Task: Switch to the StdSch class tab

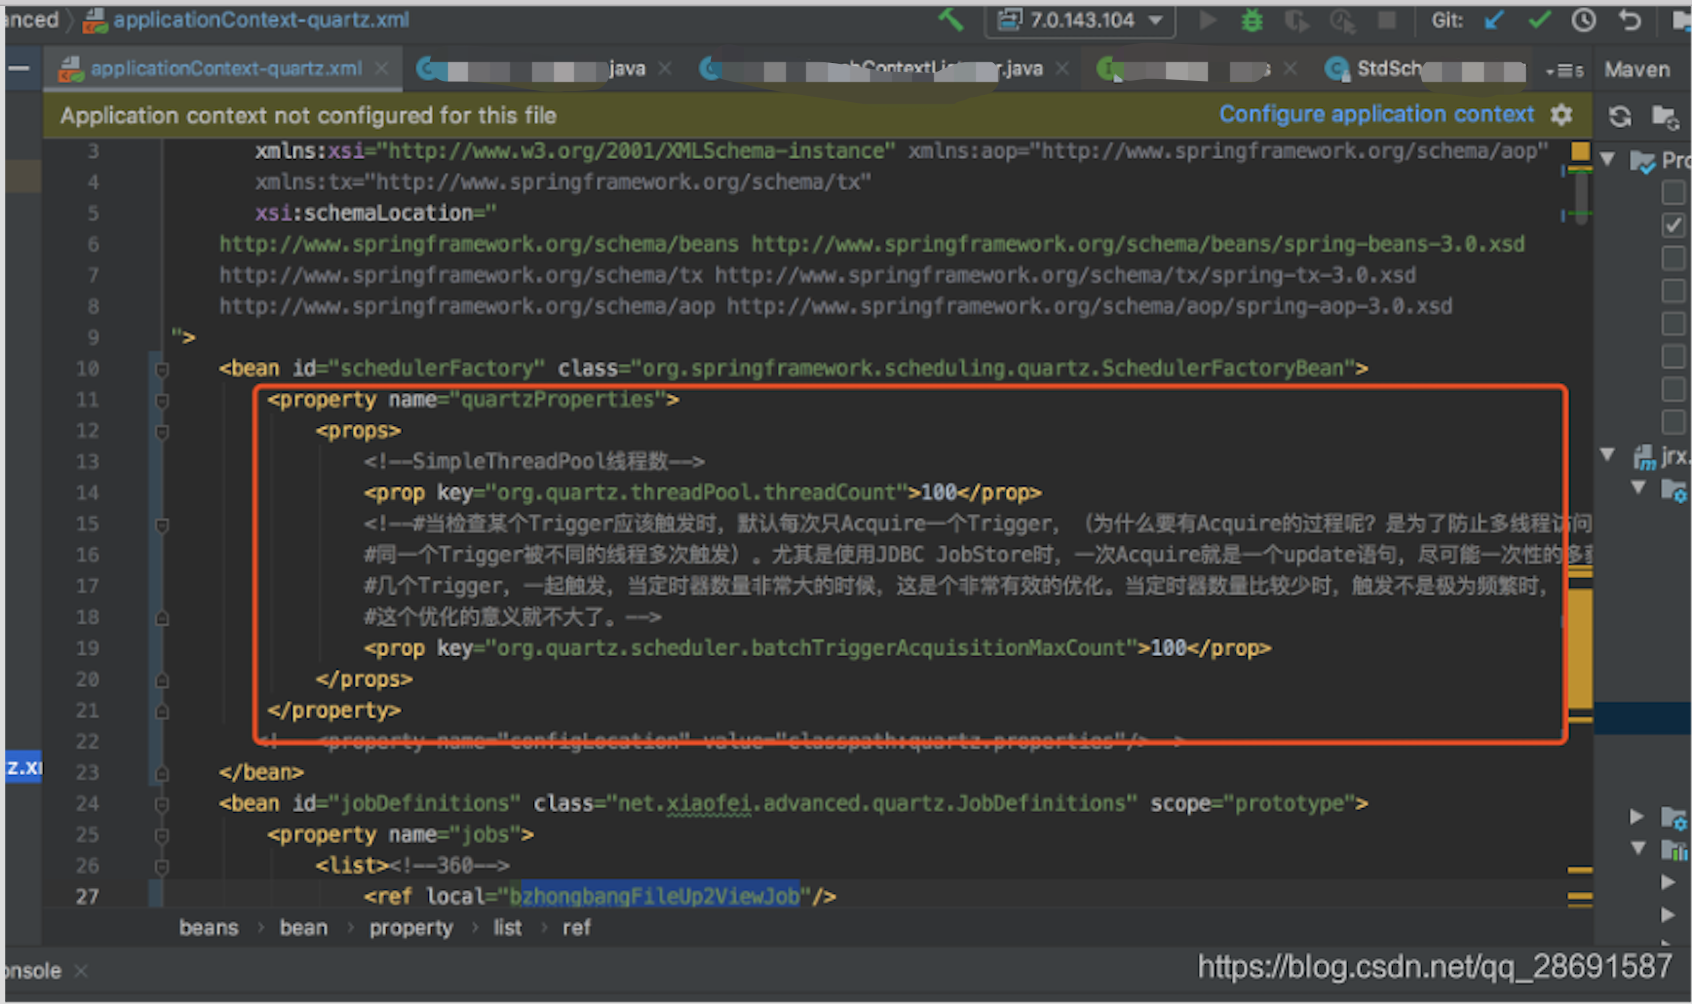Action: [1424, 69]
